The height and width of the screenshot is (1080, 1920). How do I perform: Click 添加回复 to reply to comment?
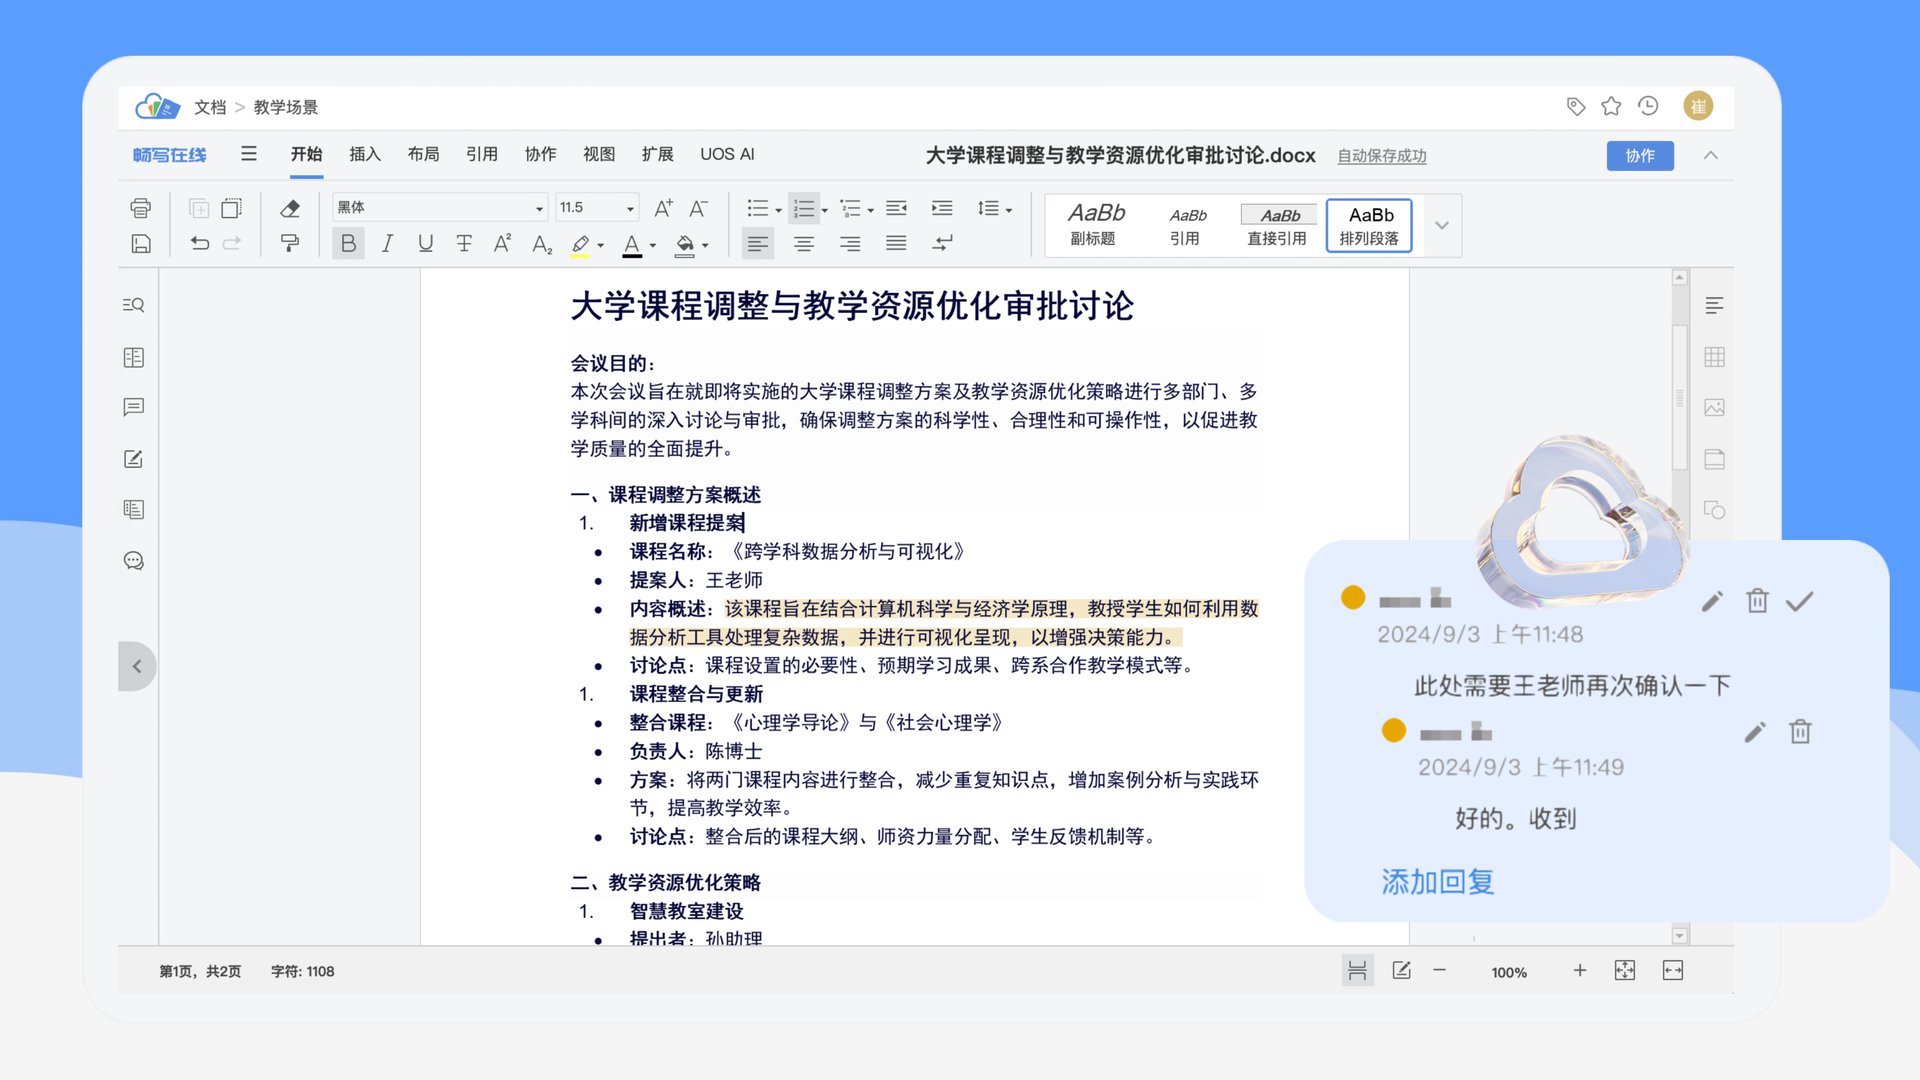[1438, 882]
